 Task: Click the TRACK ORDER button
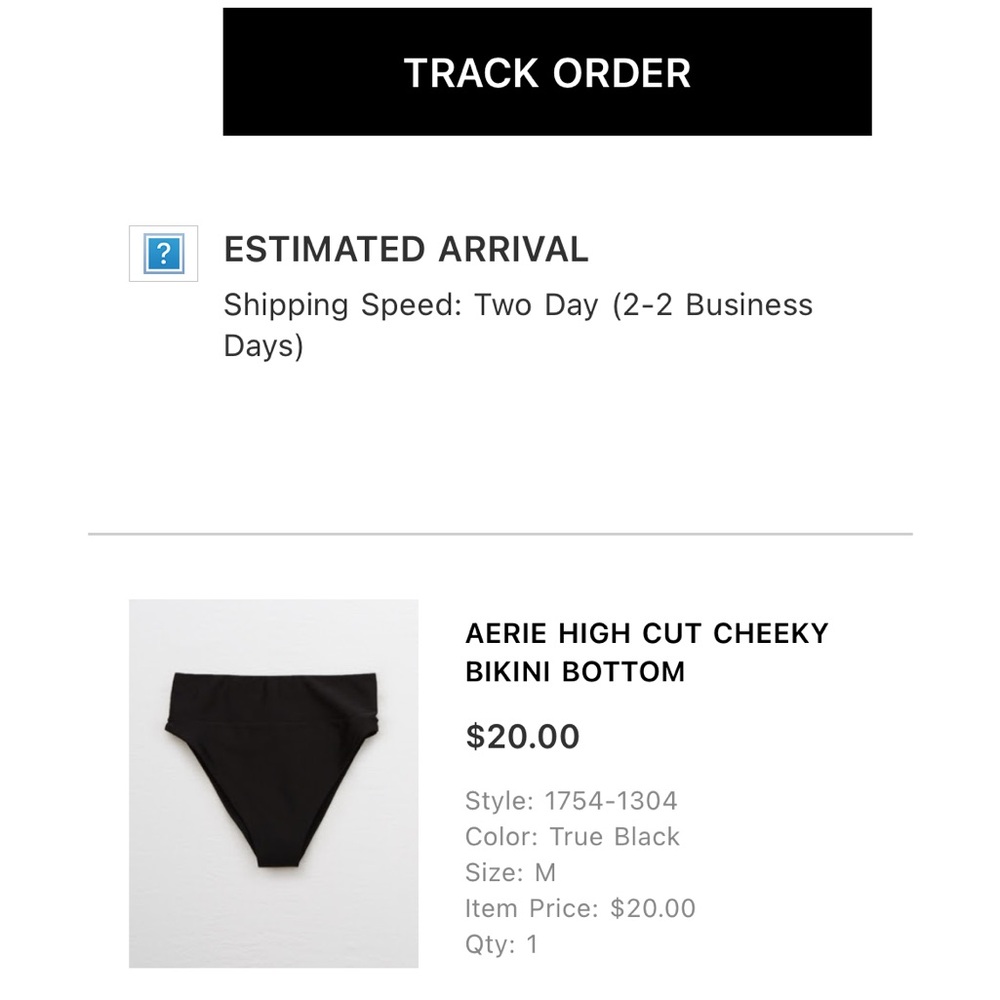(547, 72)
